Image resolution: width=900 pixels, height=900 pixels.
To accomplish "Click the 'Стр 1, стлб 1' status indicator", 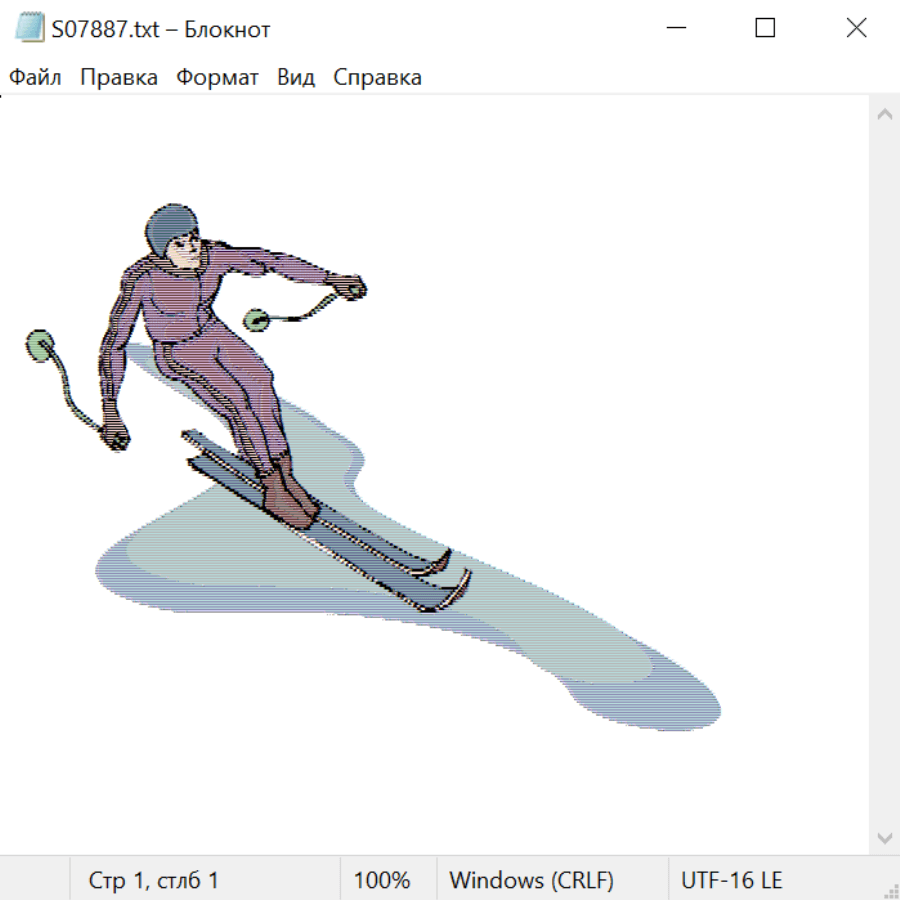I will [x=153, y=880].
